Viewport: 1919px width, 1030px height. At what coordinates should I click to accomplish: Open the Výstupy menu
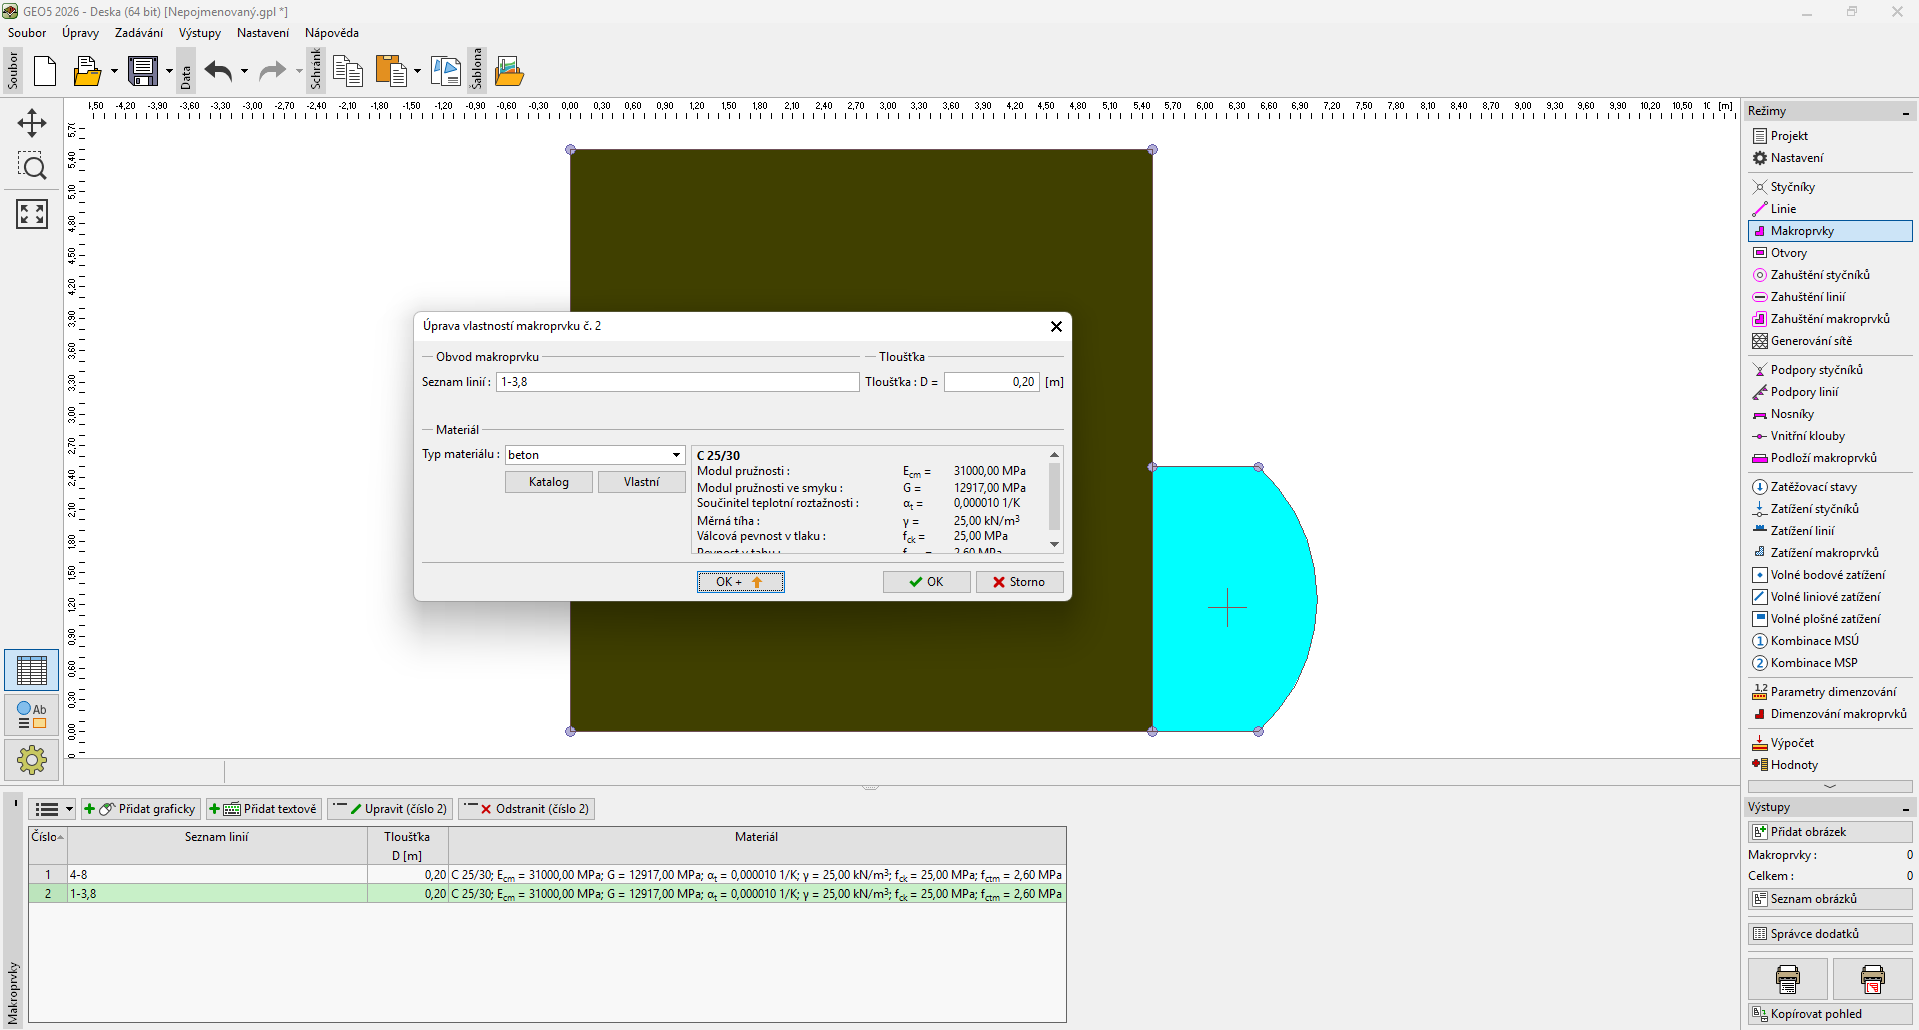tap(199, 33)
